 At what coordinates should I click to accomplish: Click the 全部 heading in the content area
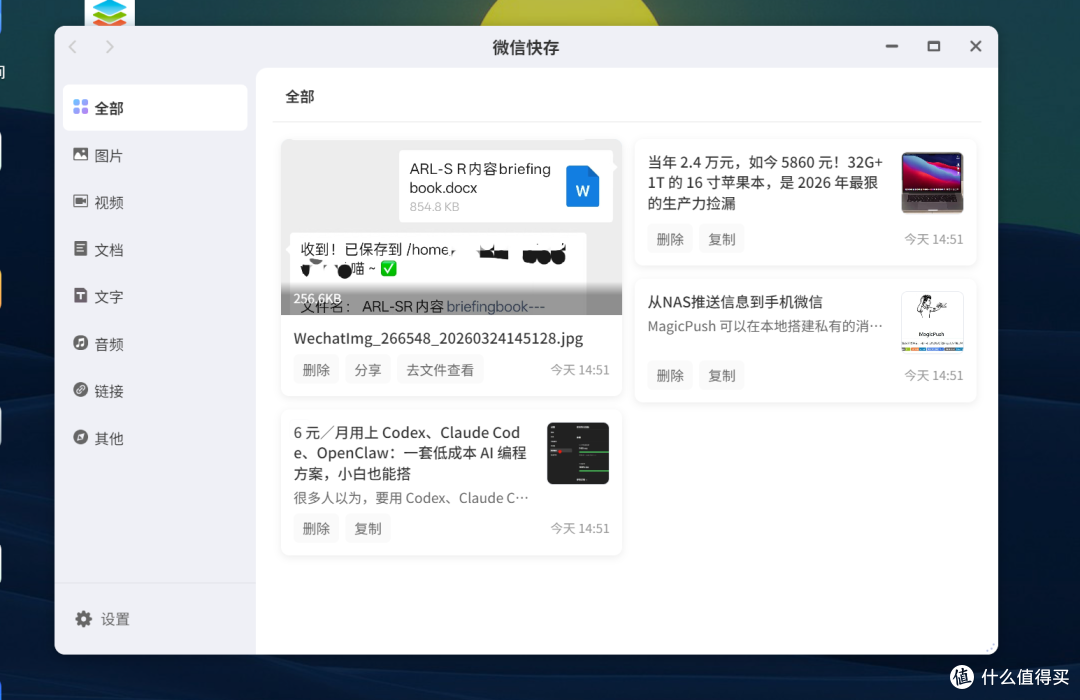click(300, 96)
